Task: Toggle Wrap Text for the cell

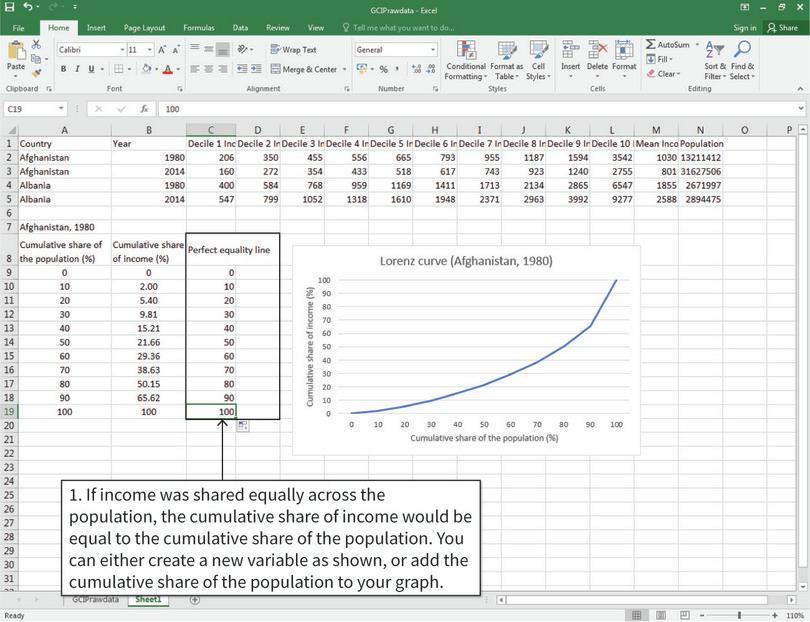Action: (x=292, y=49)
